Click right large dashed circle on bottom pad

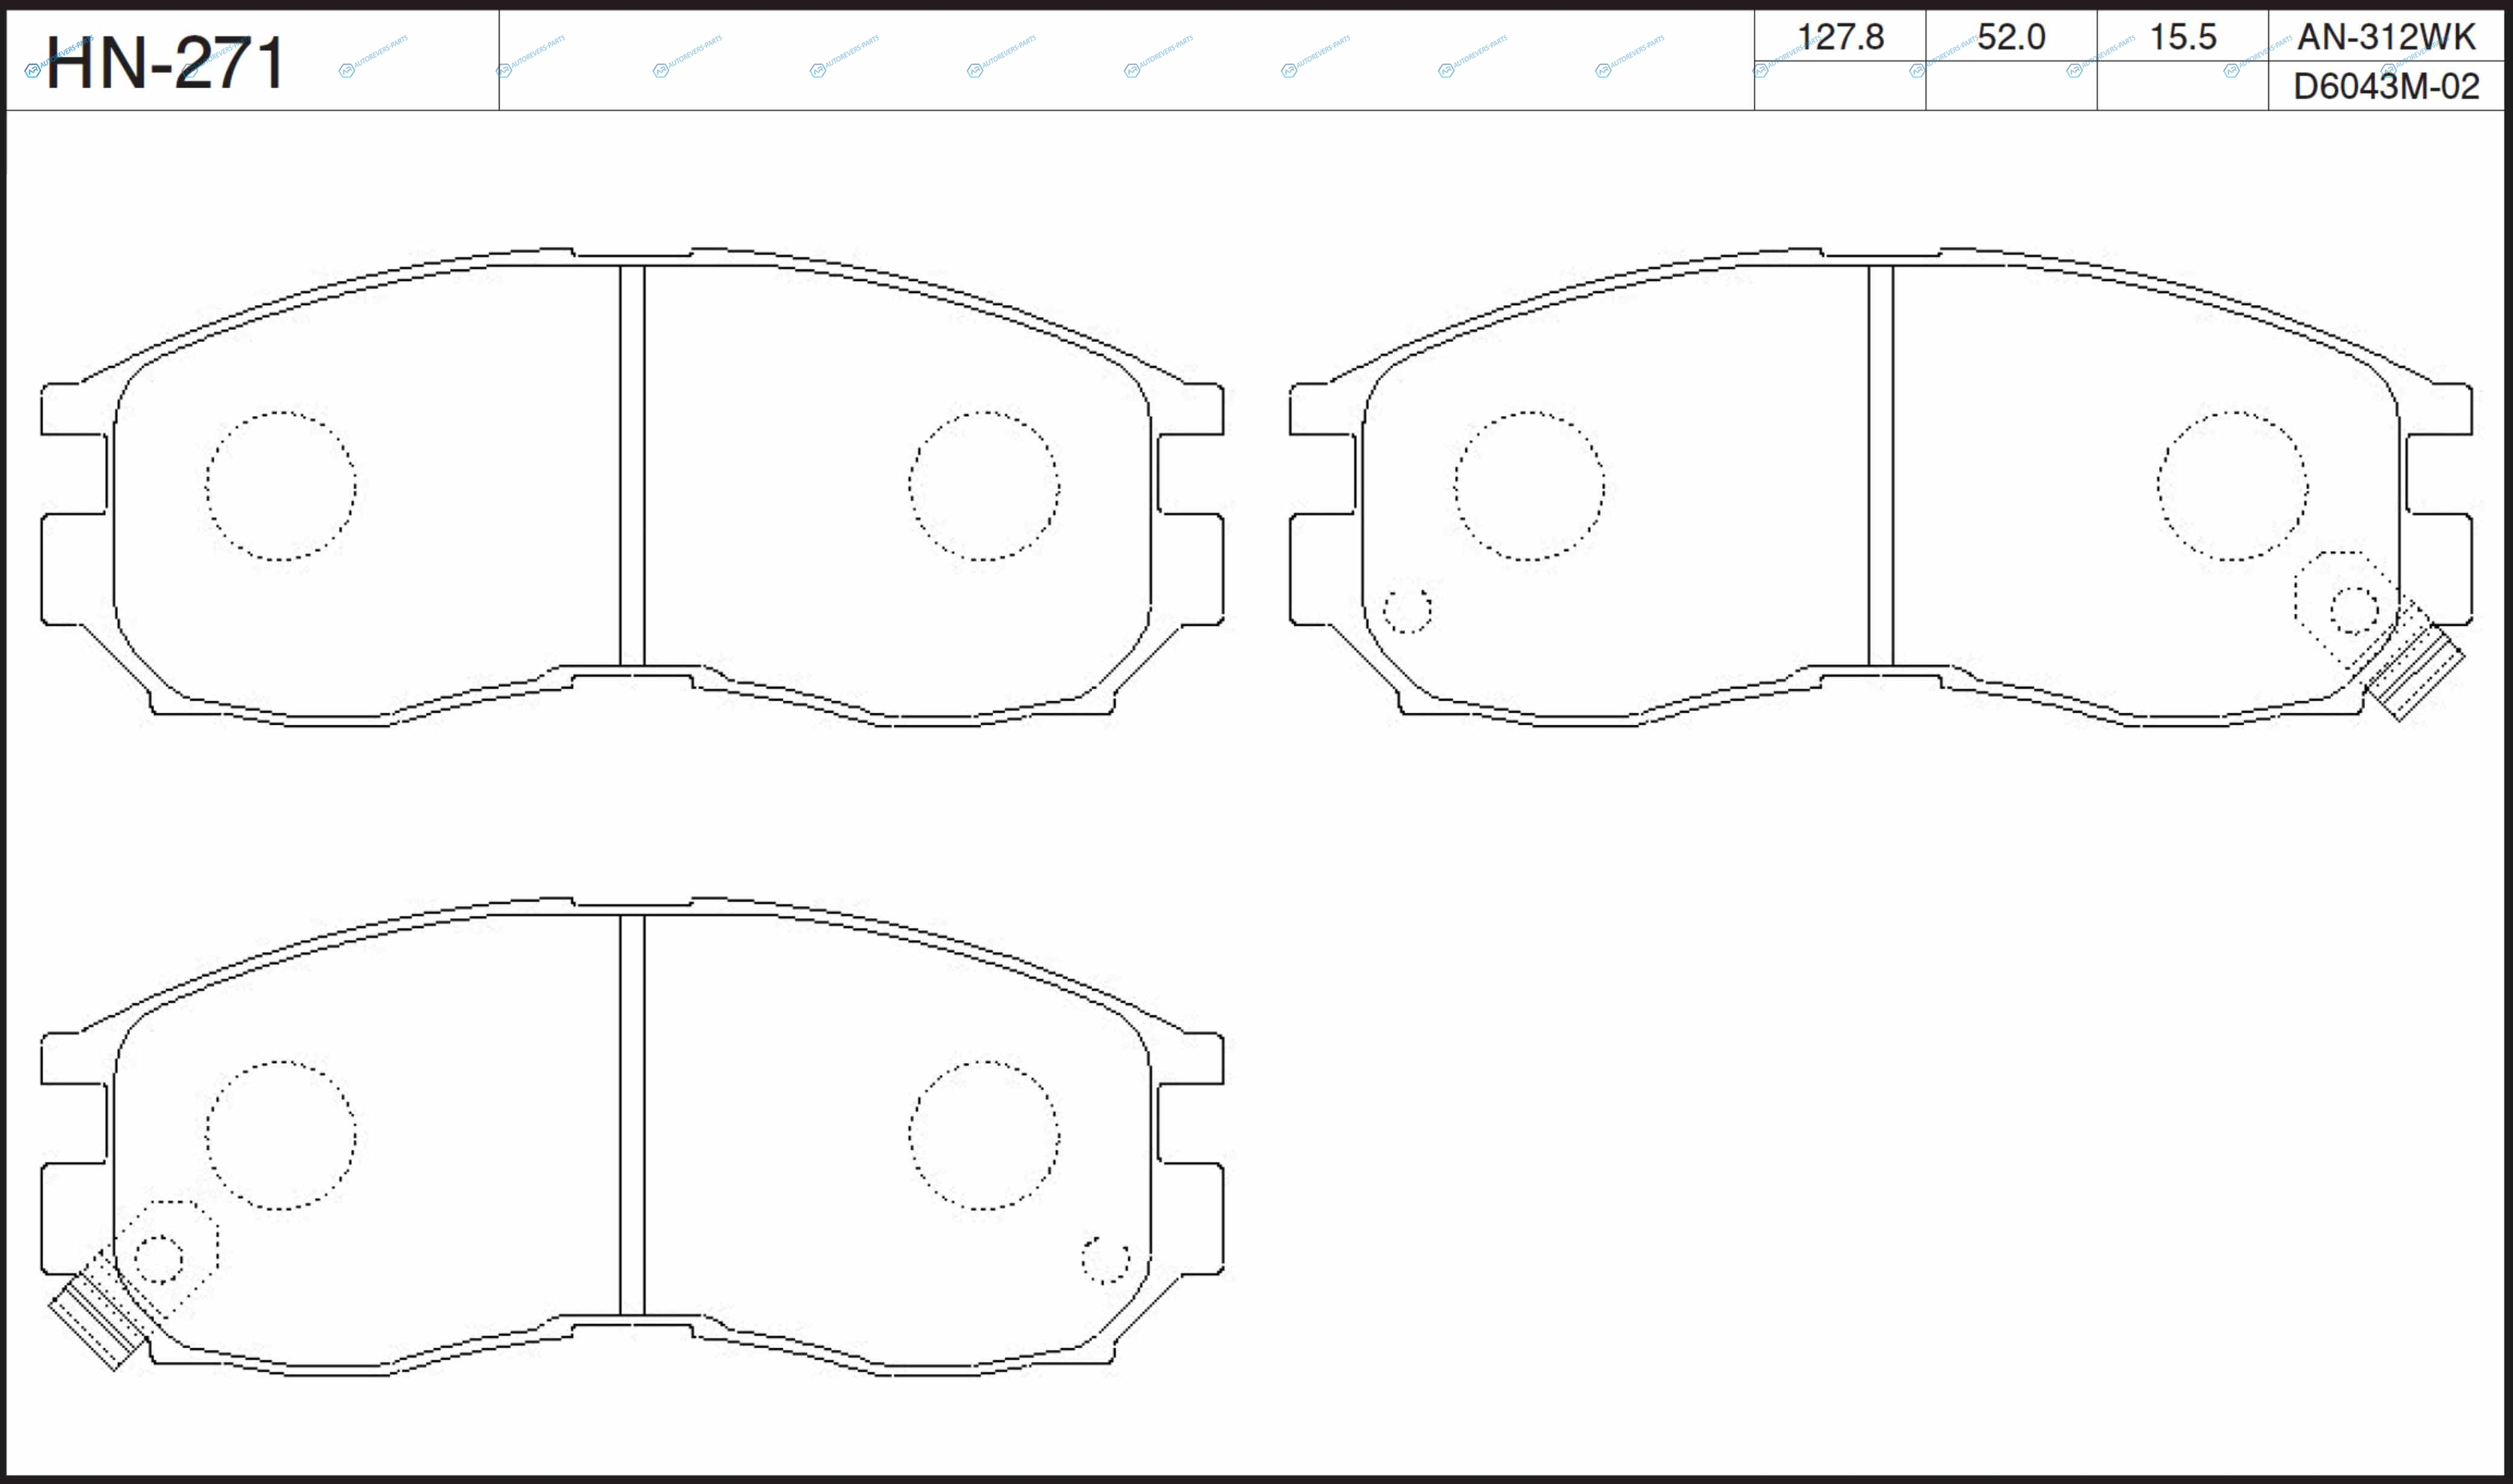pos(984,1135)
